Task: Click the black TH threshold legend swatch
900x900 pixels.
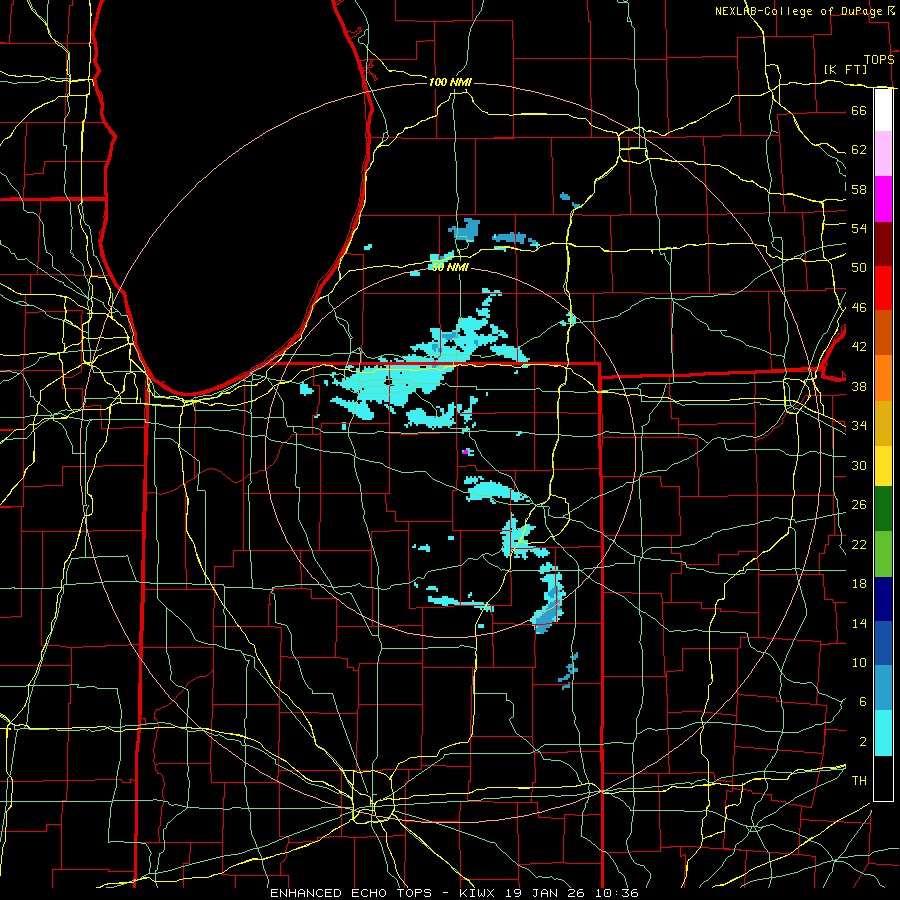Action: (x=883, y=778)
